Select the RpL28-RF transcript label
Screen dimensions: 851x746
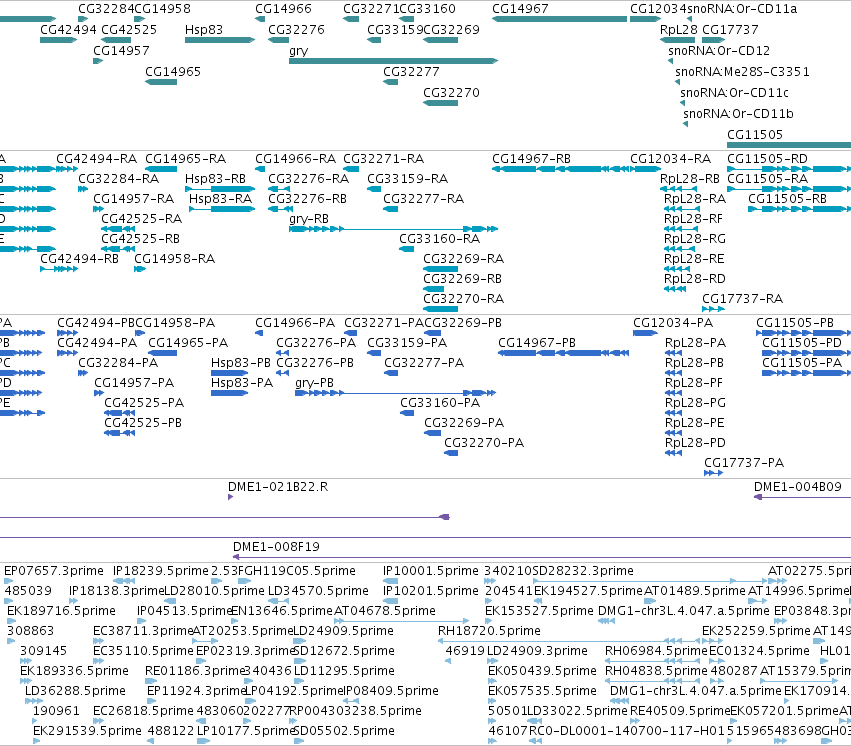[x=694, y=219]
